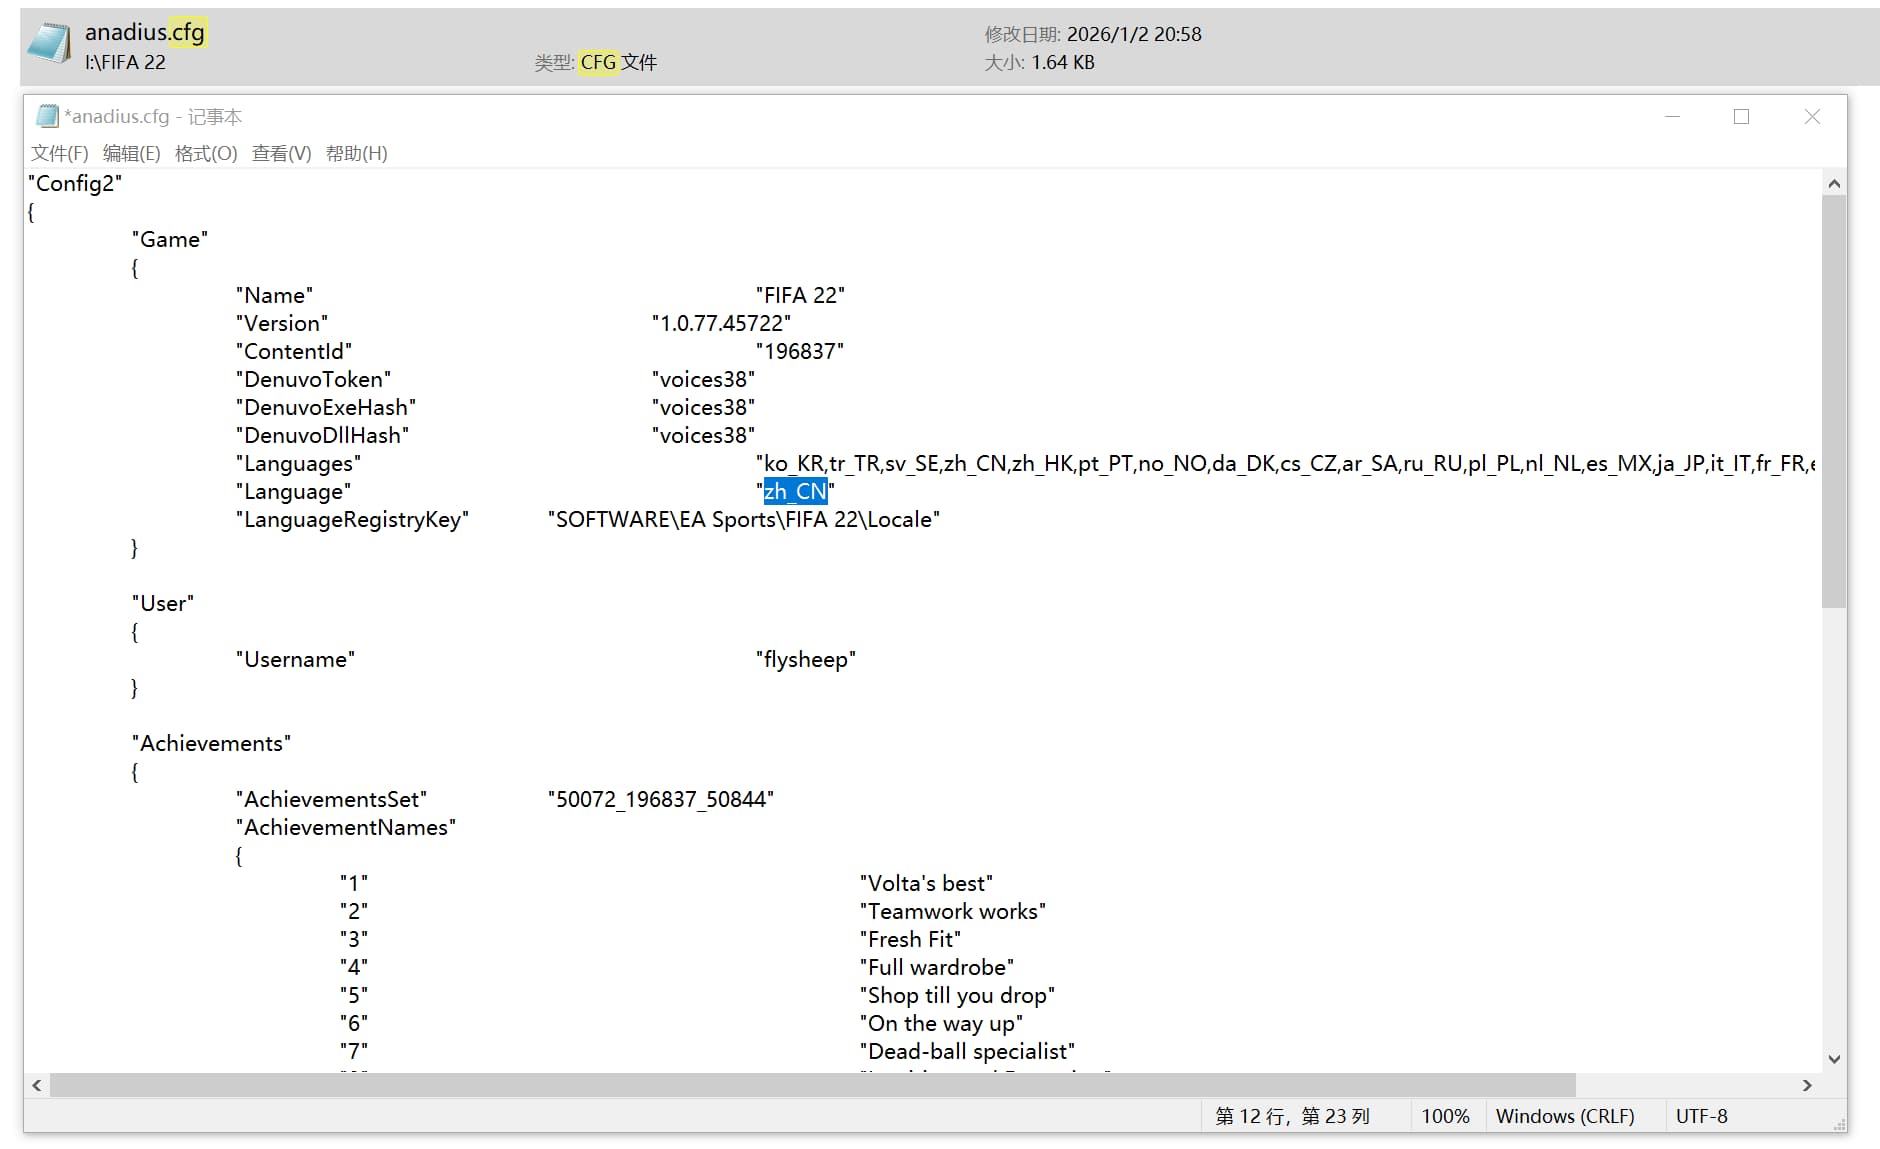Click the "FIFA 22" name value

pyautogui.click(x=800, y=295)
